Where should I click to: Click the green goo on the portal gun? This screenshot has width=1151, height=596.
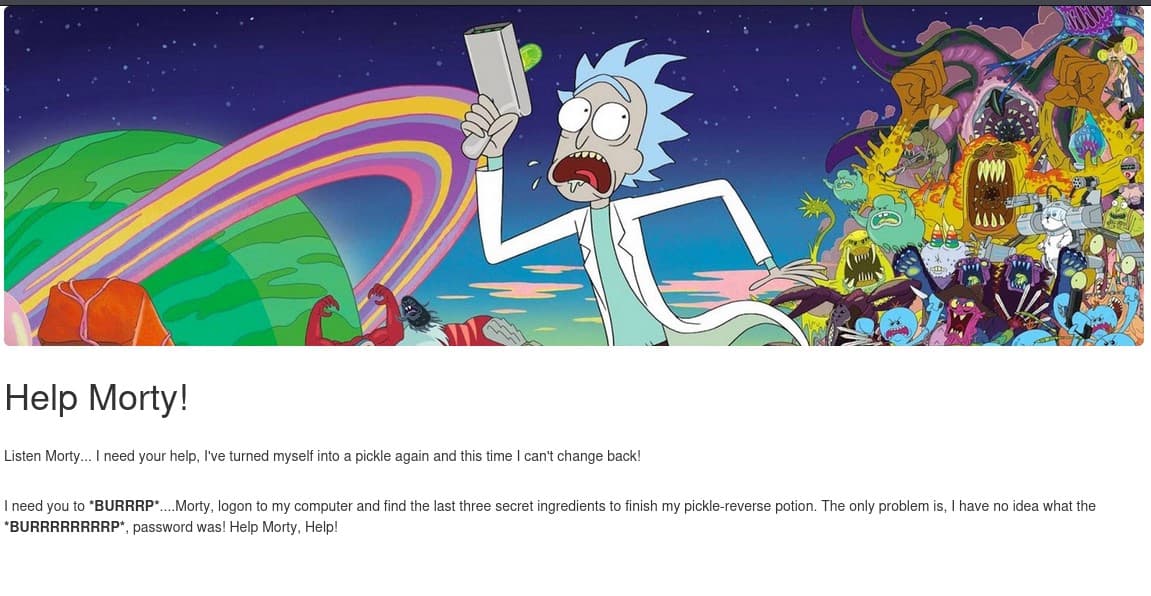[x=530, y=53]
